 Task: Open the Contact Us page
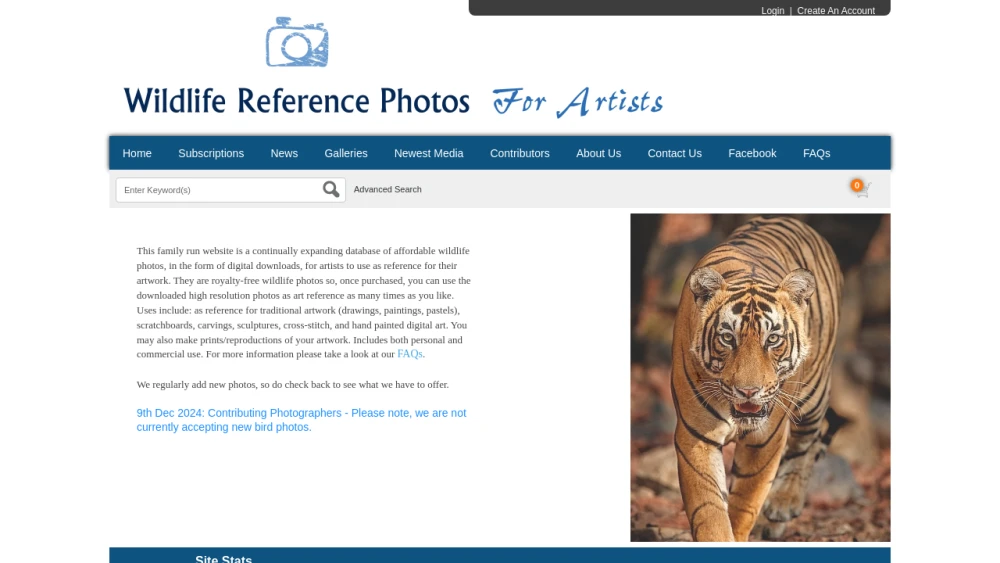point(675,153)
